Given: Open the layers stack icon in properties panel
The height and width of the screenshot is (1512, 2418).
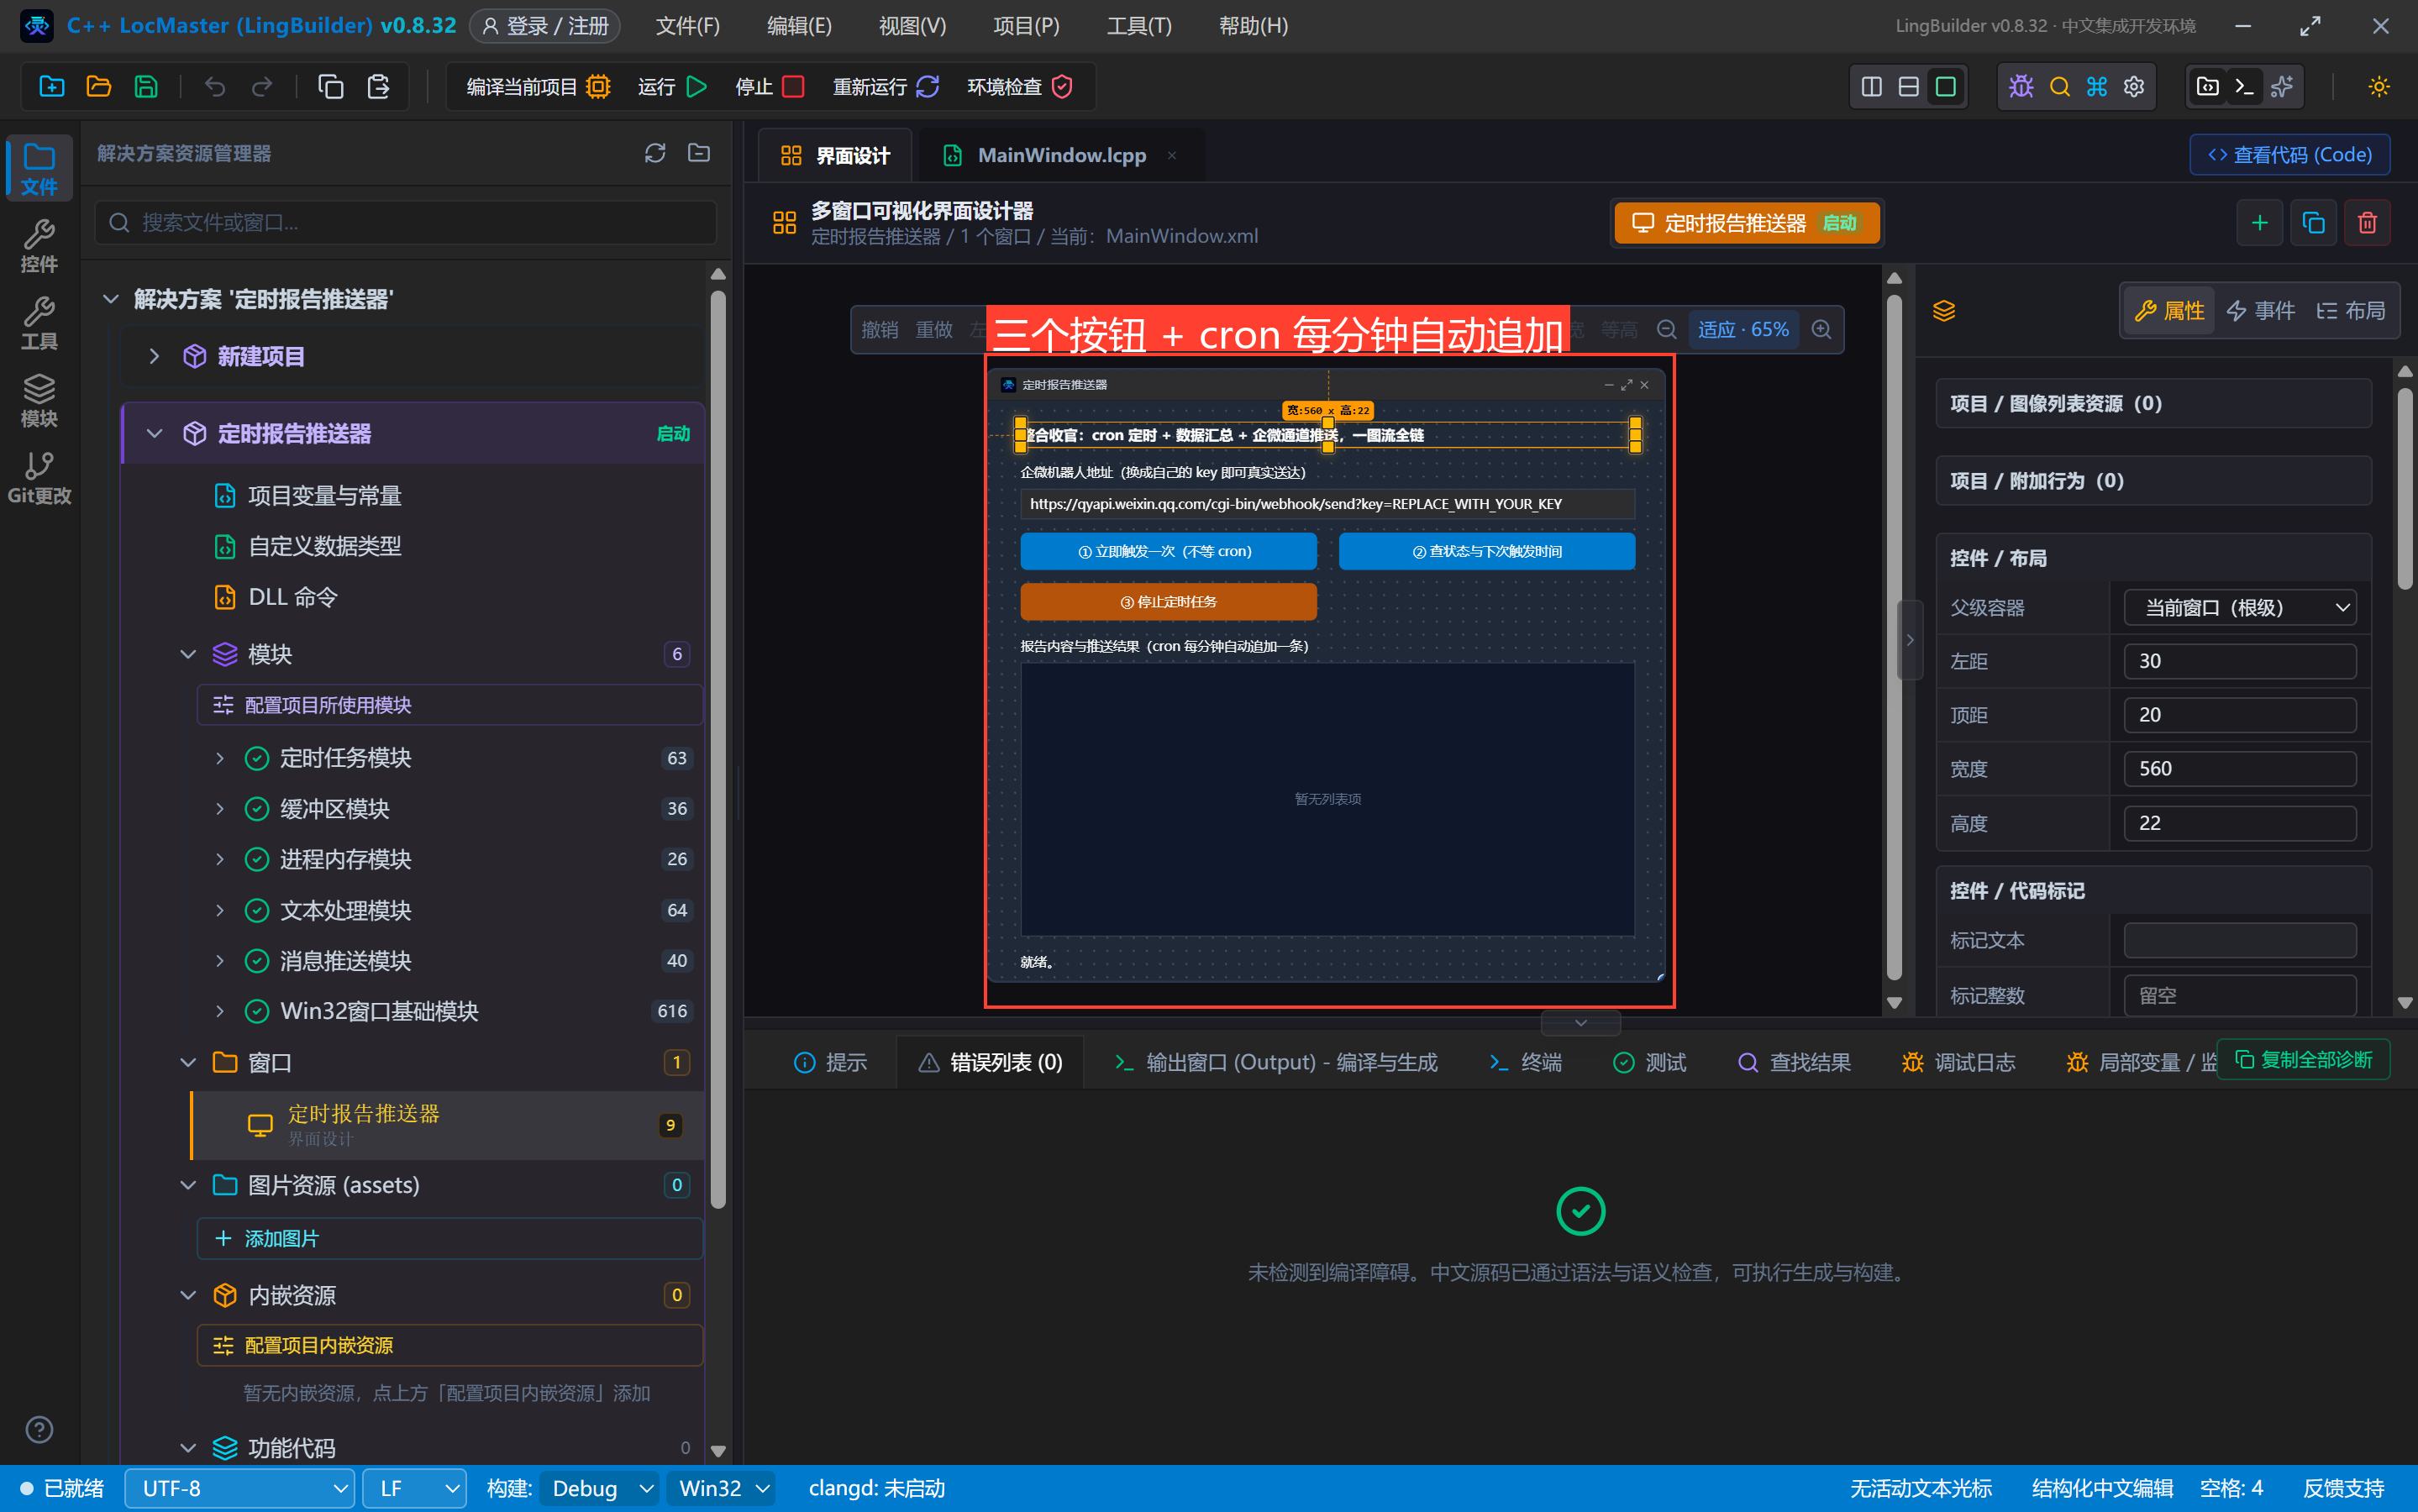Looking at the screenshot, I should [x=1943, y=311].
